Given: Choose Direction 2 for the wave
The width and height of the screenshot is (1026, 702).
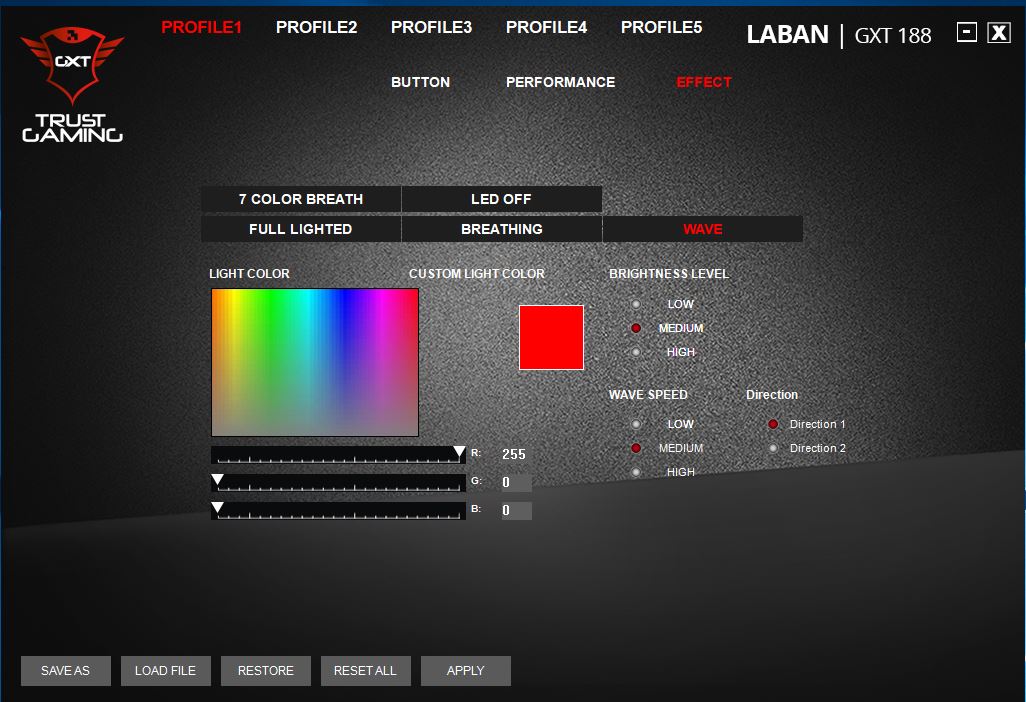Looking at the screenshot, I should (772, 448).
